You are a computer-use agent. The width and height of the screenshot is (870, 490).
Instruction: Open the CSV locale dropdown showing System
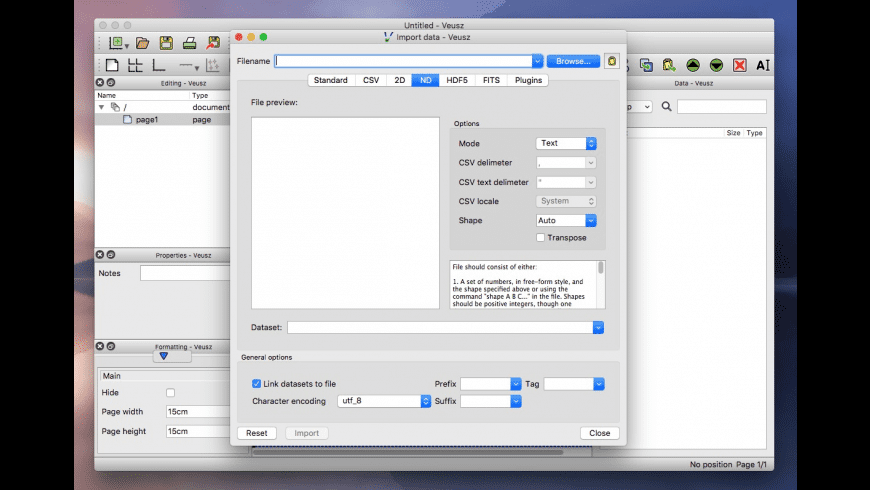[566, 201]
